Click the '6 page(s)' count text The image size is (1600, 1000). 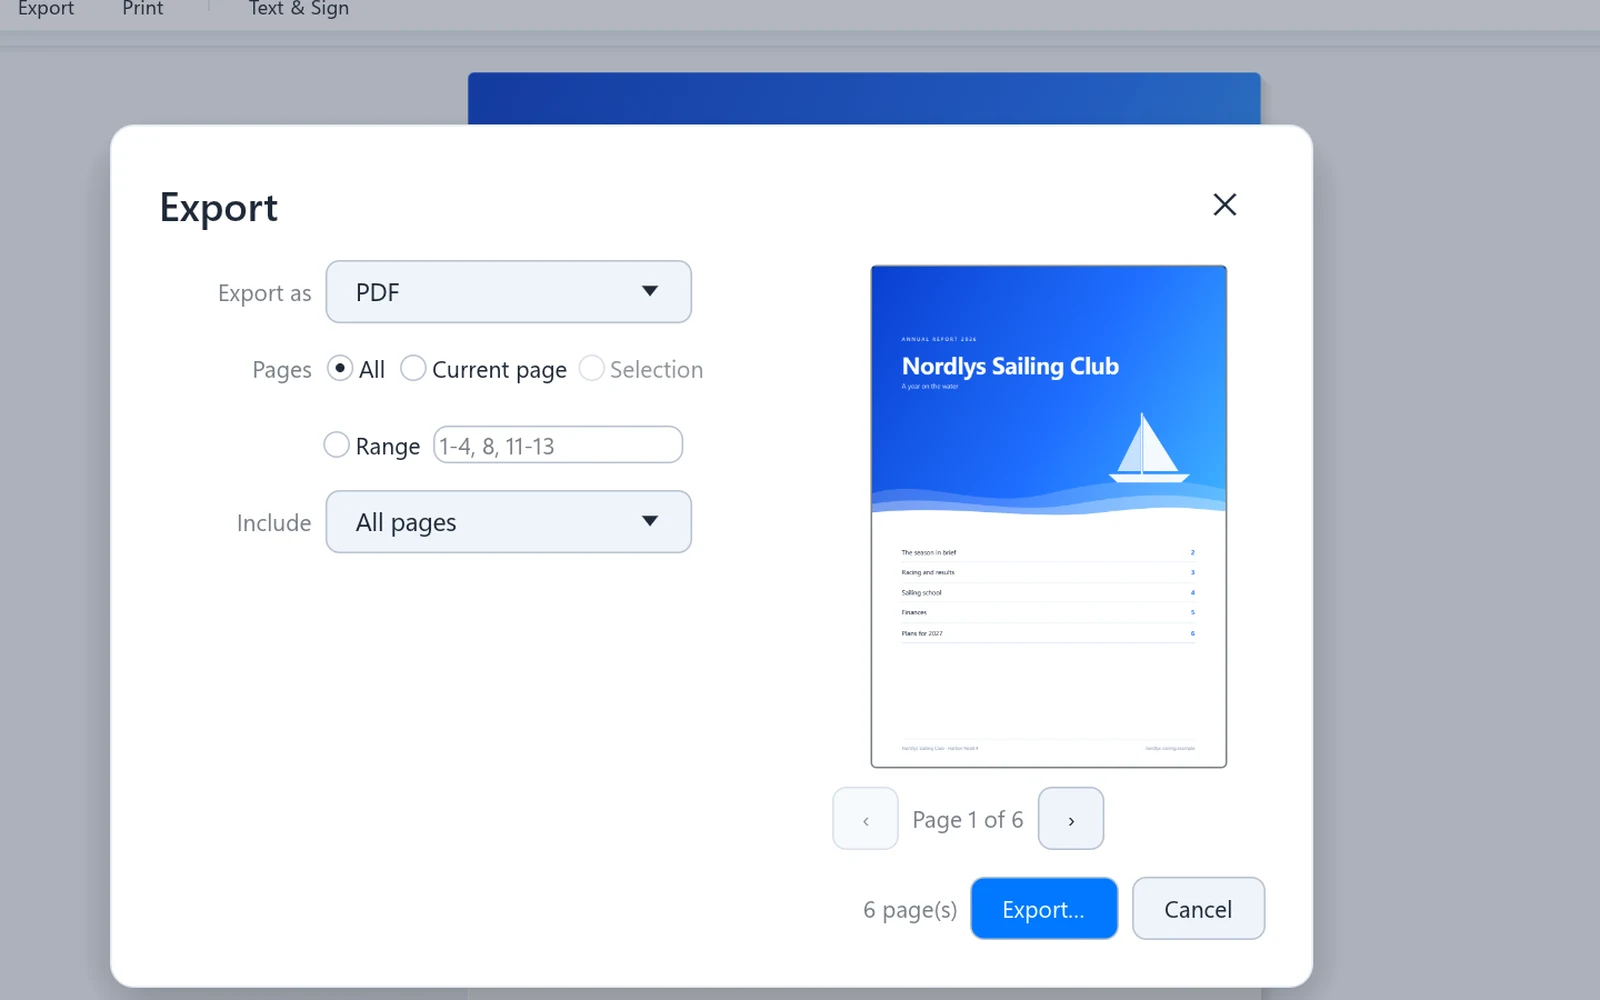910,910
